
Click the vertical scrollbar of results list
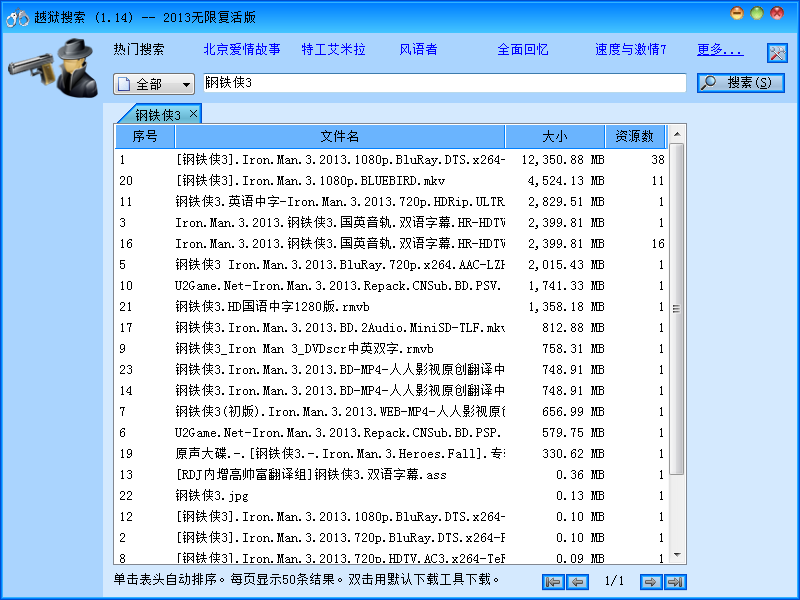tap(680, 300)
